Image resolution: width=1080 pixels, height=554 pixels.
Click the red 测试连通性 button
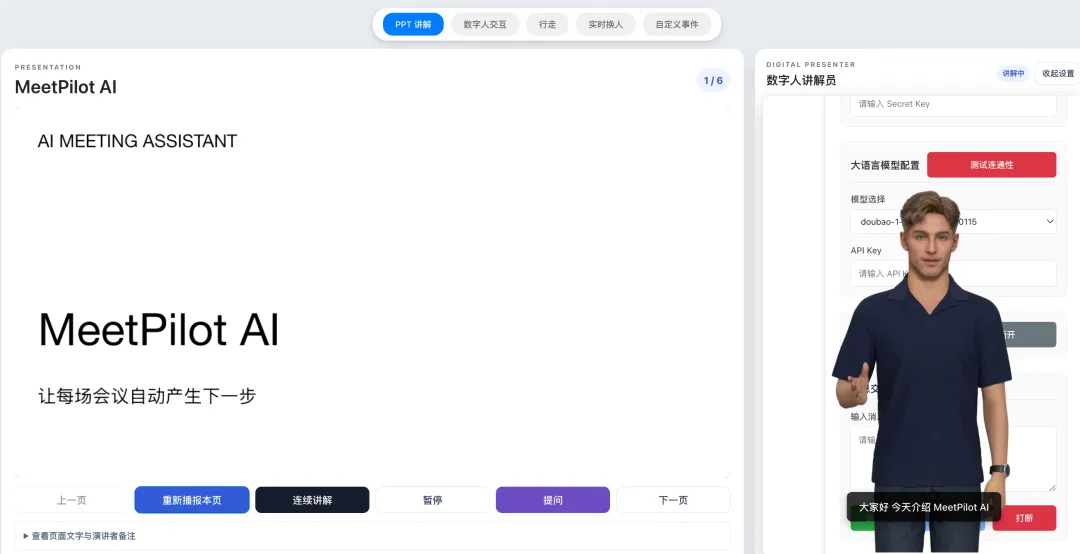click(x=991, y=165)
